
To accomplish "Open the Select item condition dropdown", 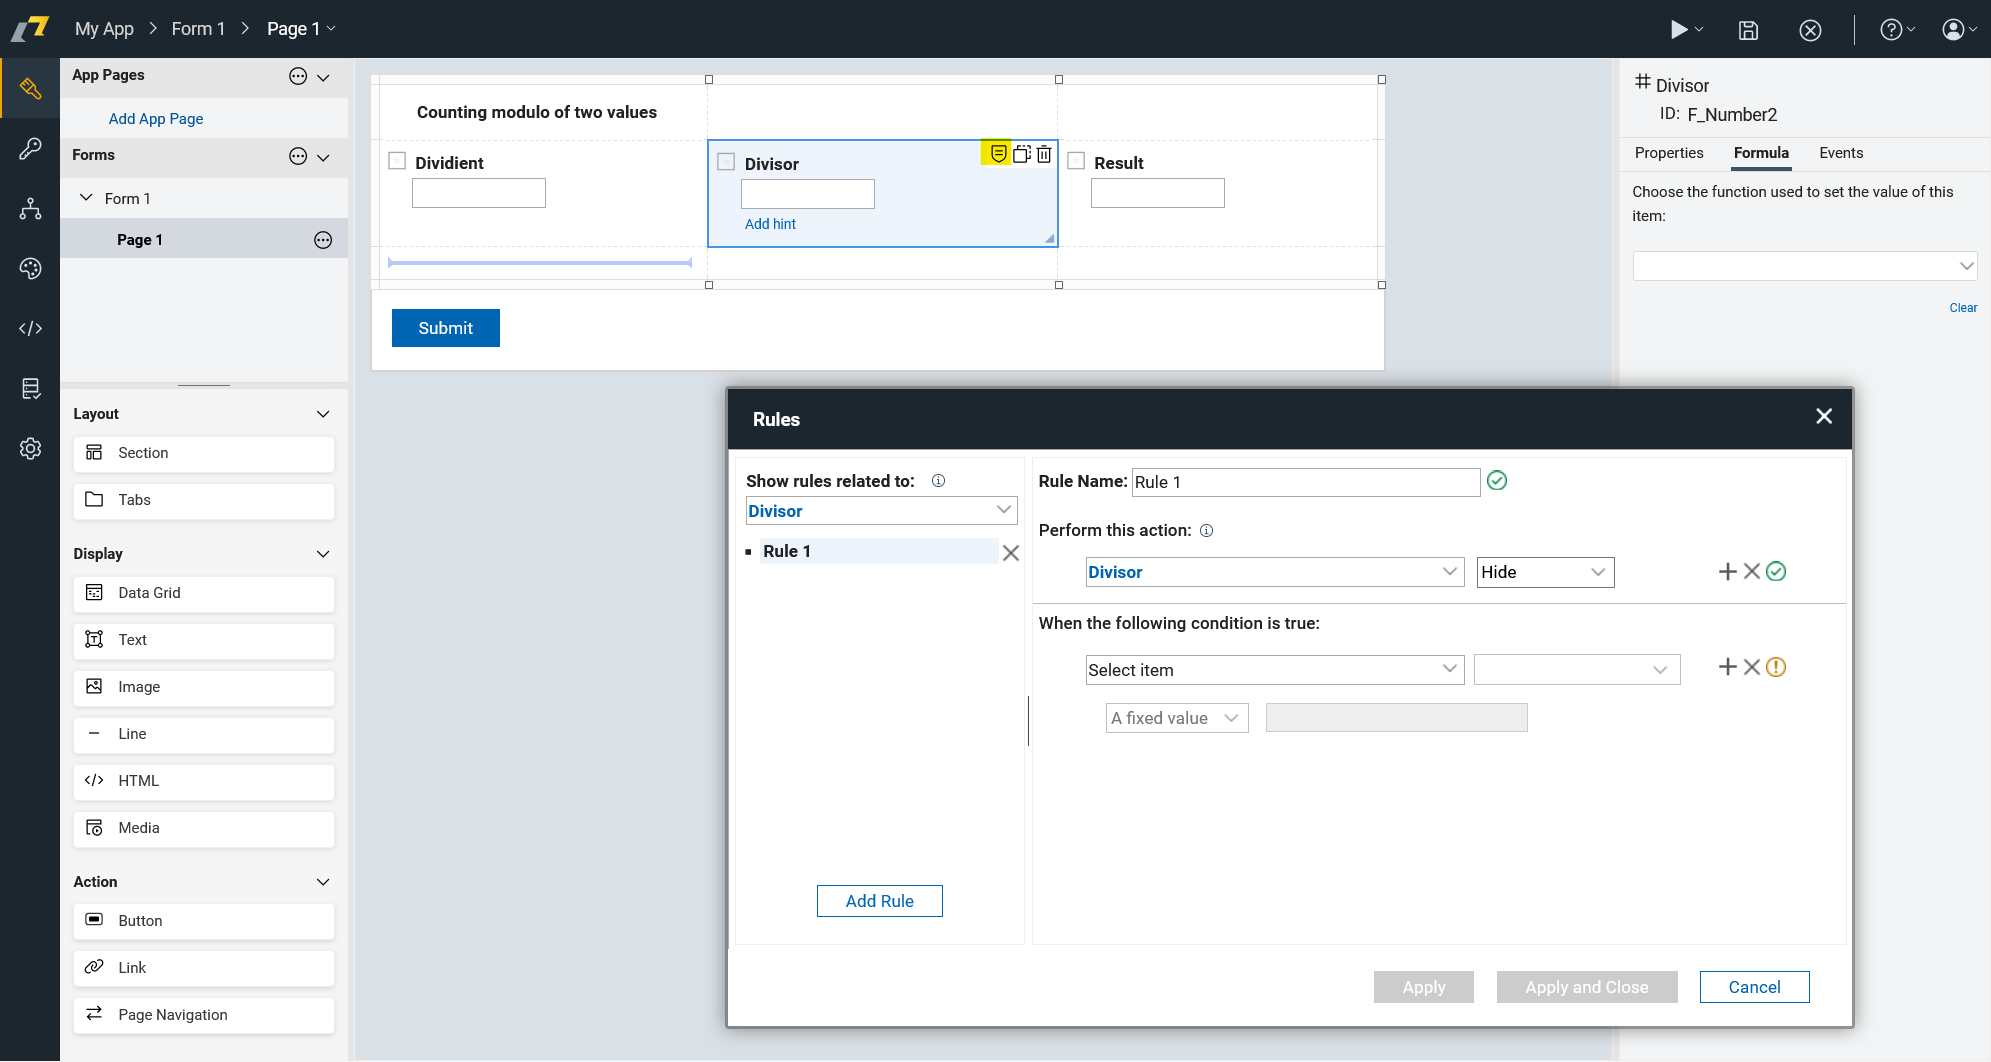I will 1274,670.
